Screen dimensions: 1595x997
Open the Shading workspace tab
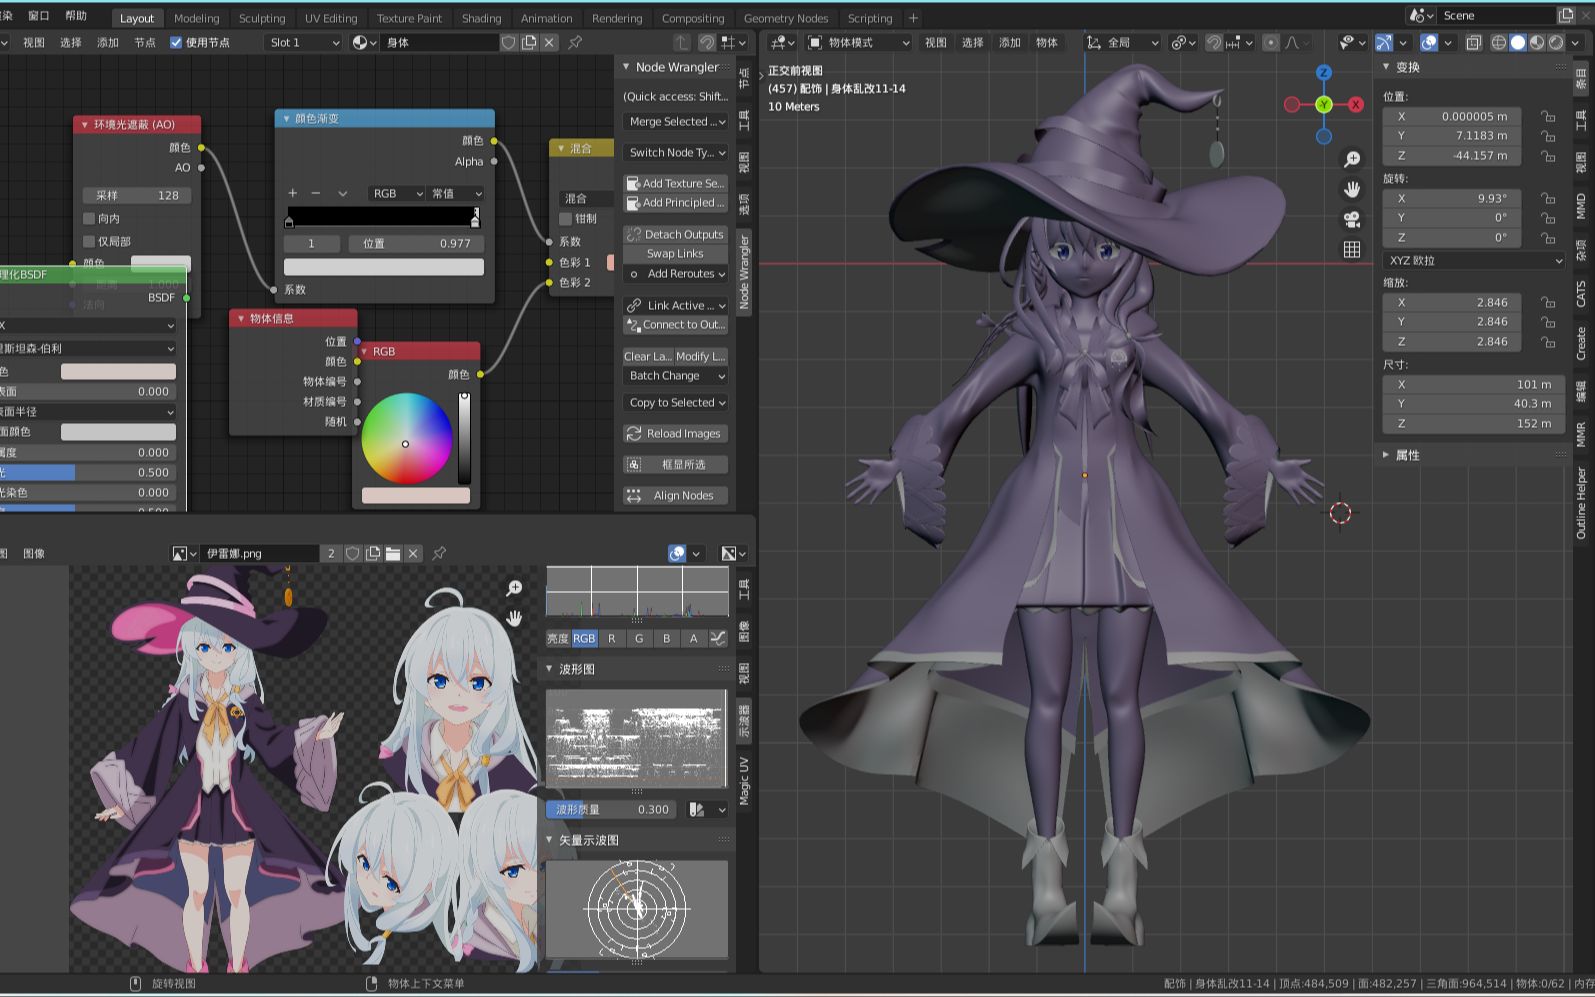[481, 18]
